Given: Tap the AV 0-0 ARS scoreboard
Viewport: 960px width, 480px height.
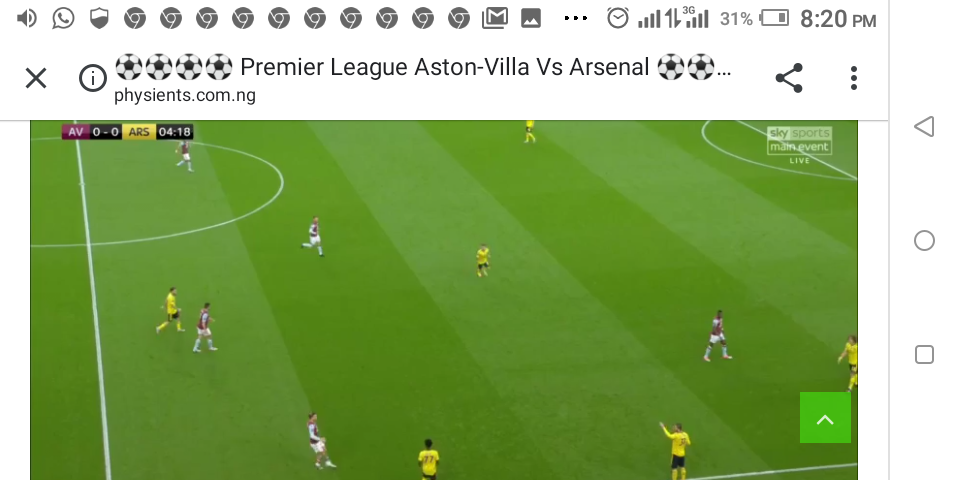Looking at the screenshot, I should coord(127,132).
